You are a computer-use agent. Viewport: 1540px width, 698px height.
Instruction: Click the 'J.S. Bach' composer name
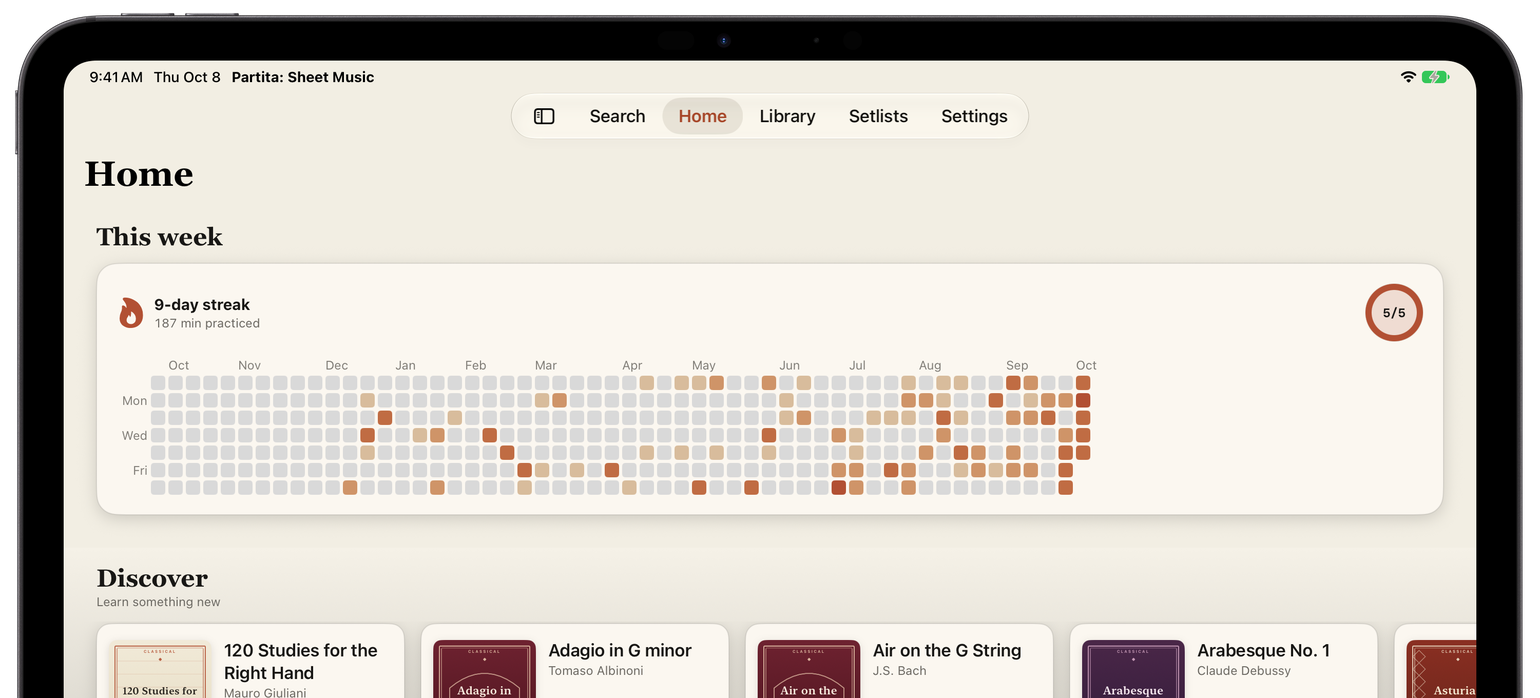coord(899,671)
